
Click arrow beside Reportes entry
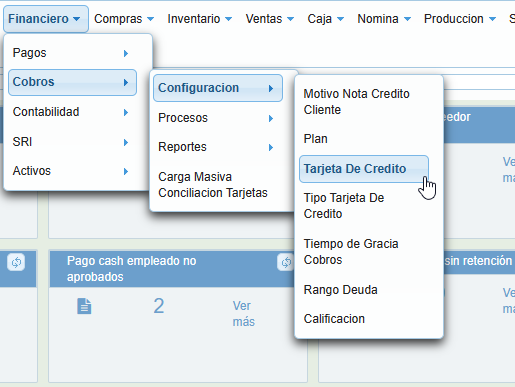(271, 148)
